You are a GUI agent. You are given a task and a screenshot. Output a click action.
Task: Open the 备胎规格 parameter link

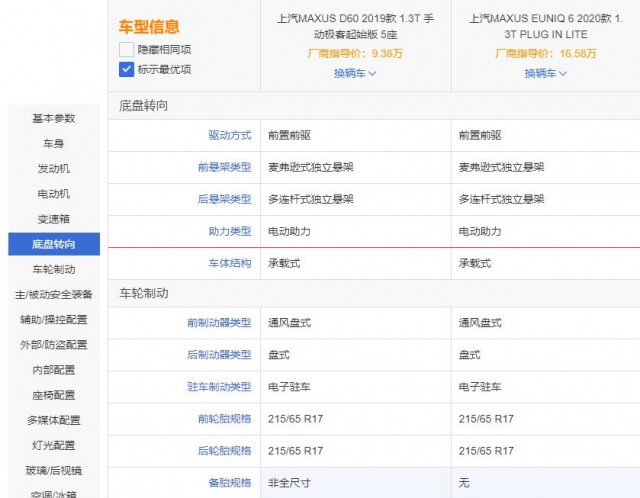point(230,483)
